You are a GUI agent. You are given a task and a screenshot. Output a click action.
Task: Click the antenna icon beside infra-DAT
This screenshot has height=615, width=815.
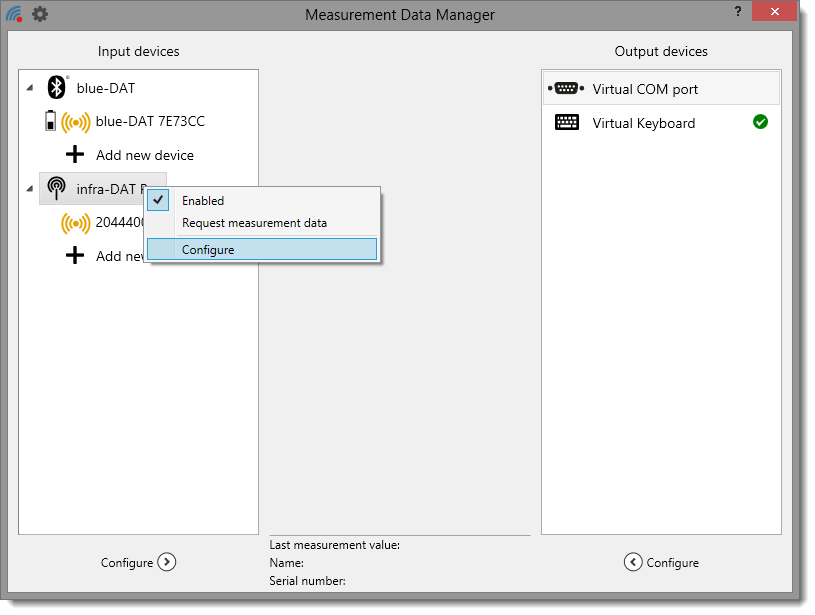coord(57,188)
